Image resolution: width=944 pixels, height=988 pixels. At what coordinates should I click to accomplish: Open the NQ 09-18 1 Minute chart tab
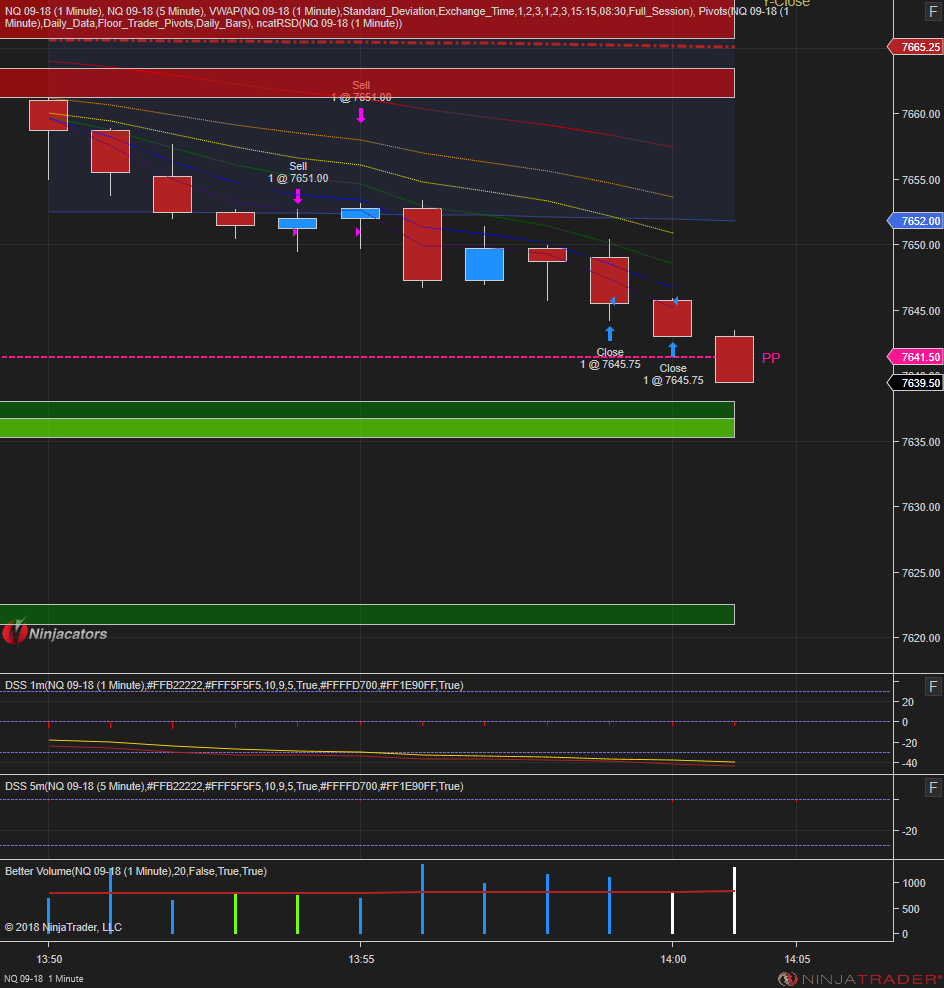point(43,979)
